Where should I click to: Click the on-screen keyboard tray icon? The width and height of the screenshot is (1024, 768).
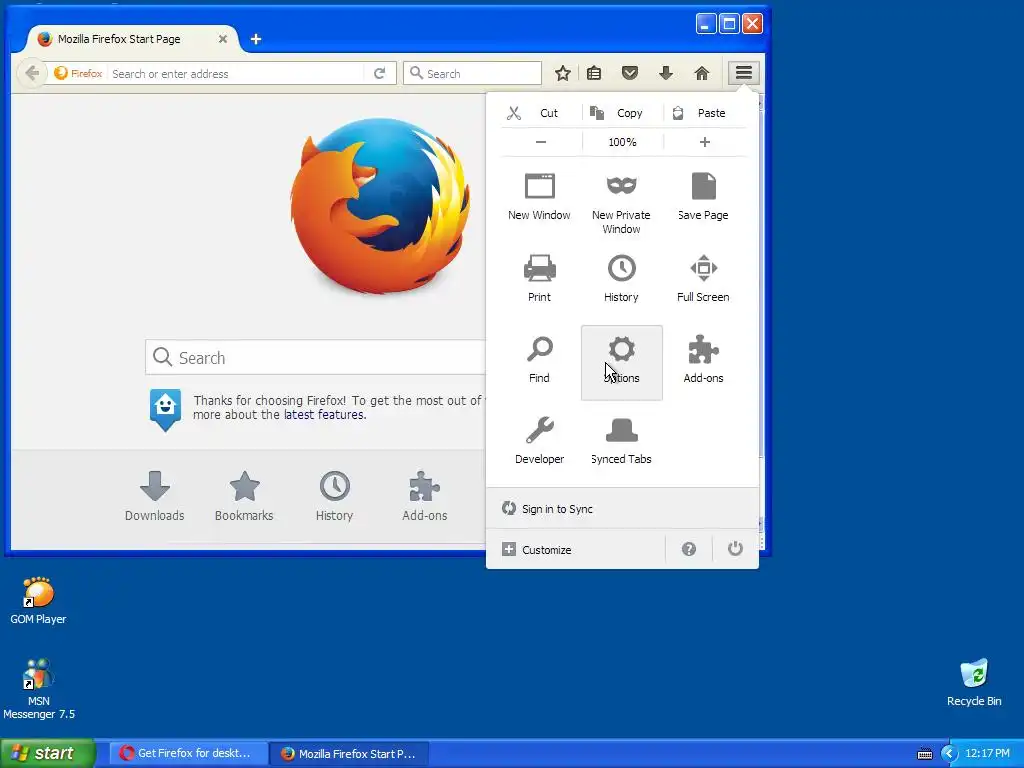point(925,754)
